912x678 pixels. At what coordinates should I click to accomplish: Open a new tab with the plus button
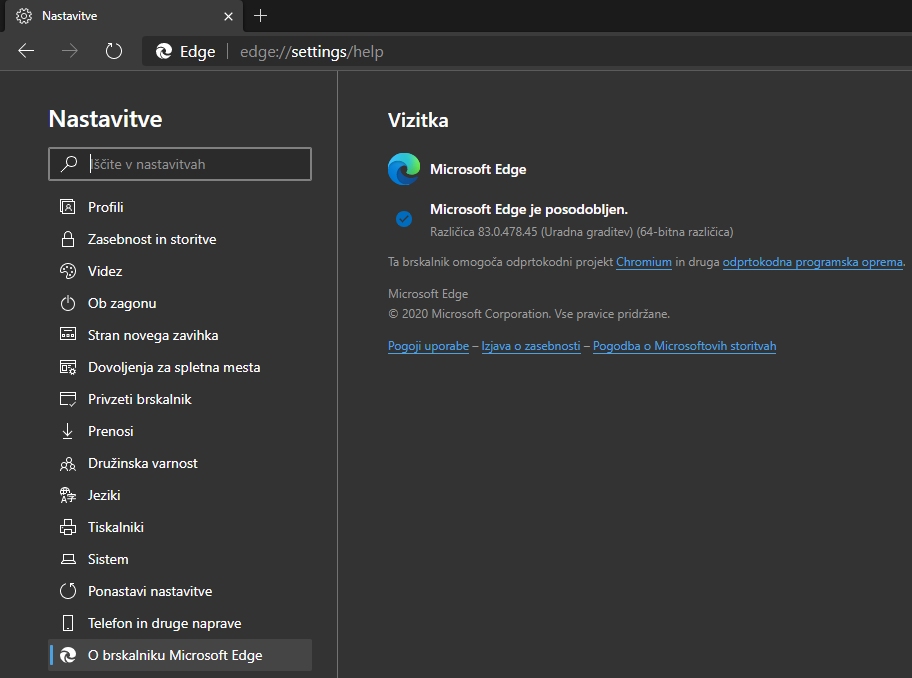click(x=261, y=16)
